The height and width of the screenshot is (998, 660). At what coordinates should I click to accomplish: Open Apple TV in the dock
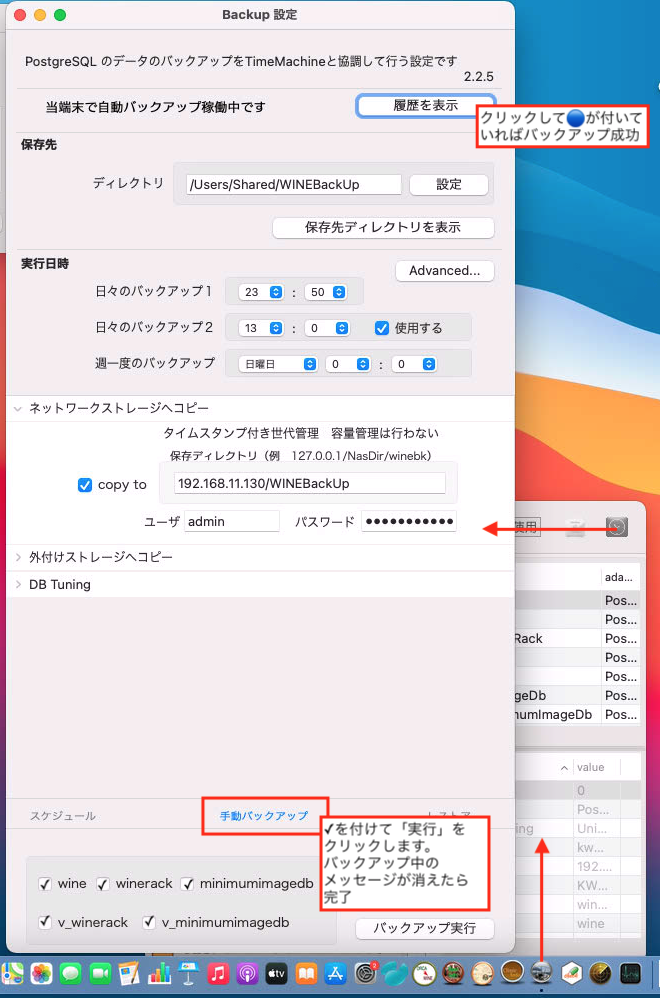[x=277, y=972]
